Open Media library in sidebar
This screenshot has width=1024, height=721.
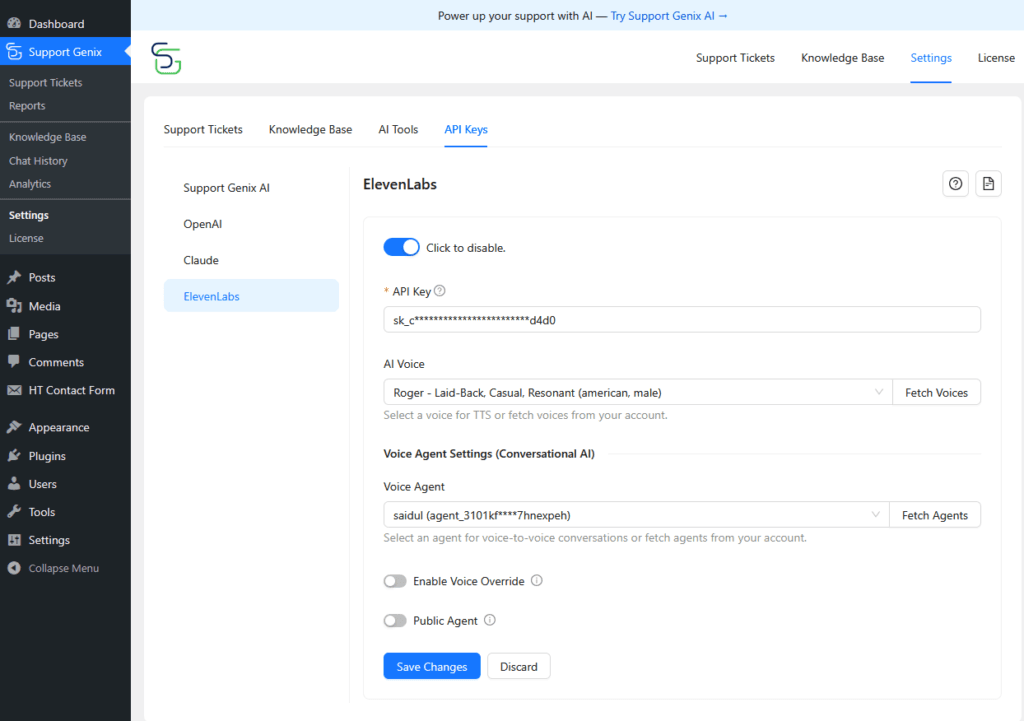pyautogui.click(x=44, y=306)
